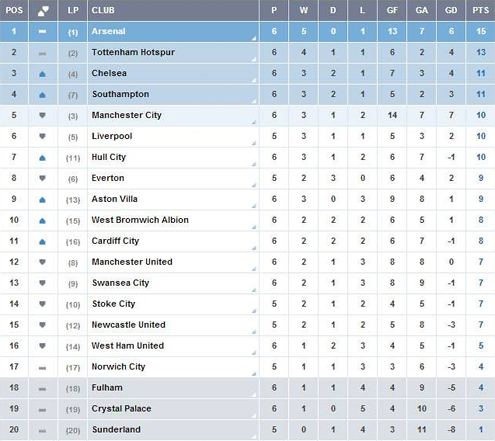Click Cardiff City's blue up-arrow icon
The image size is (495, 441).
[x=42, y=242]
